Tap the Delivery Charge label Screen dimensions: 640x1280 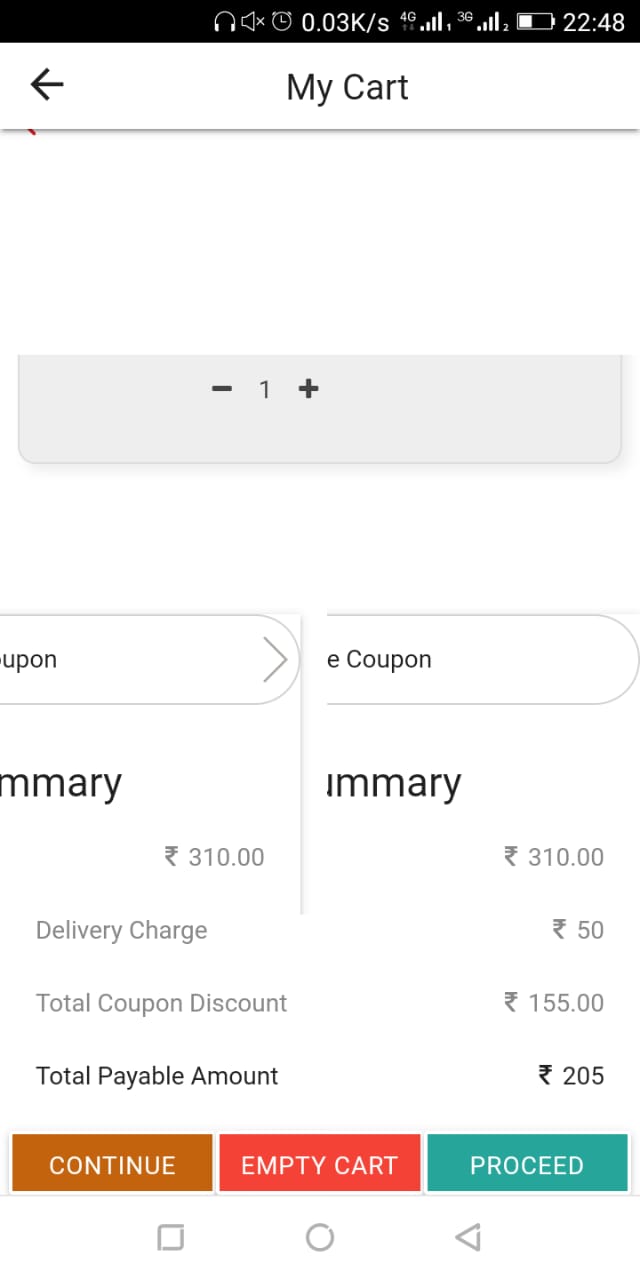point(122,930)
